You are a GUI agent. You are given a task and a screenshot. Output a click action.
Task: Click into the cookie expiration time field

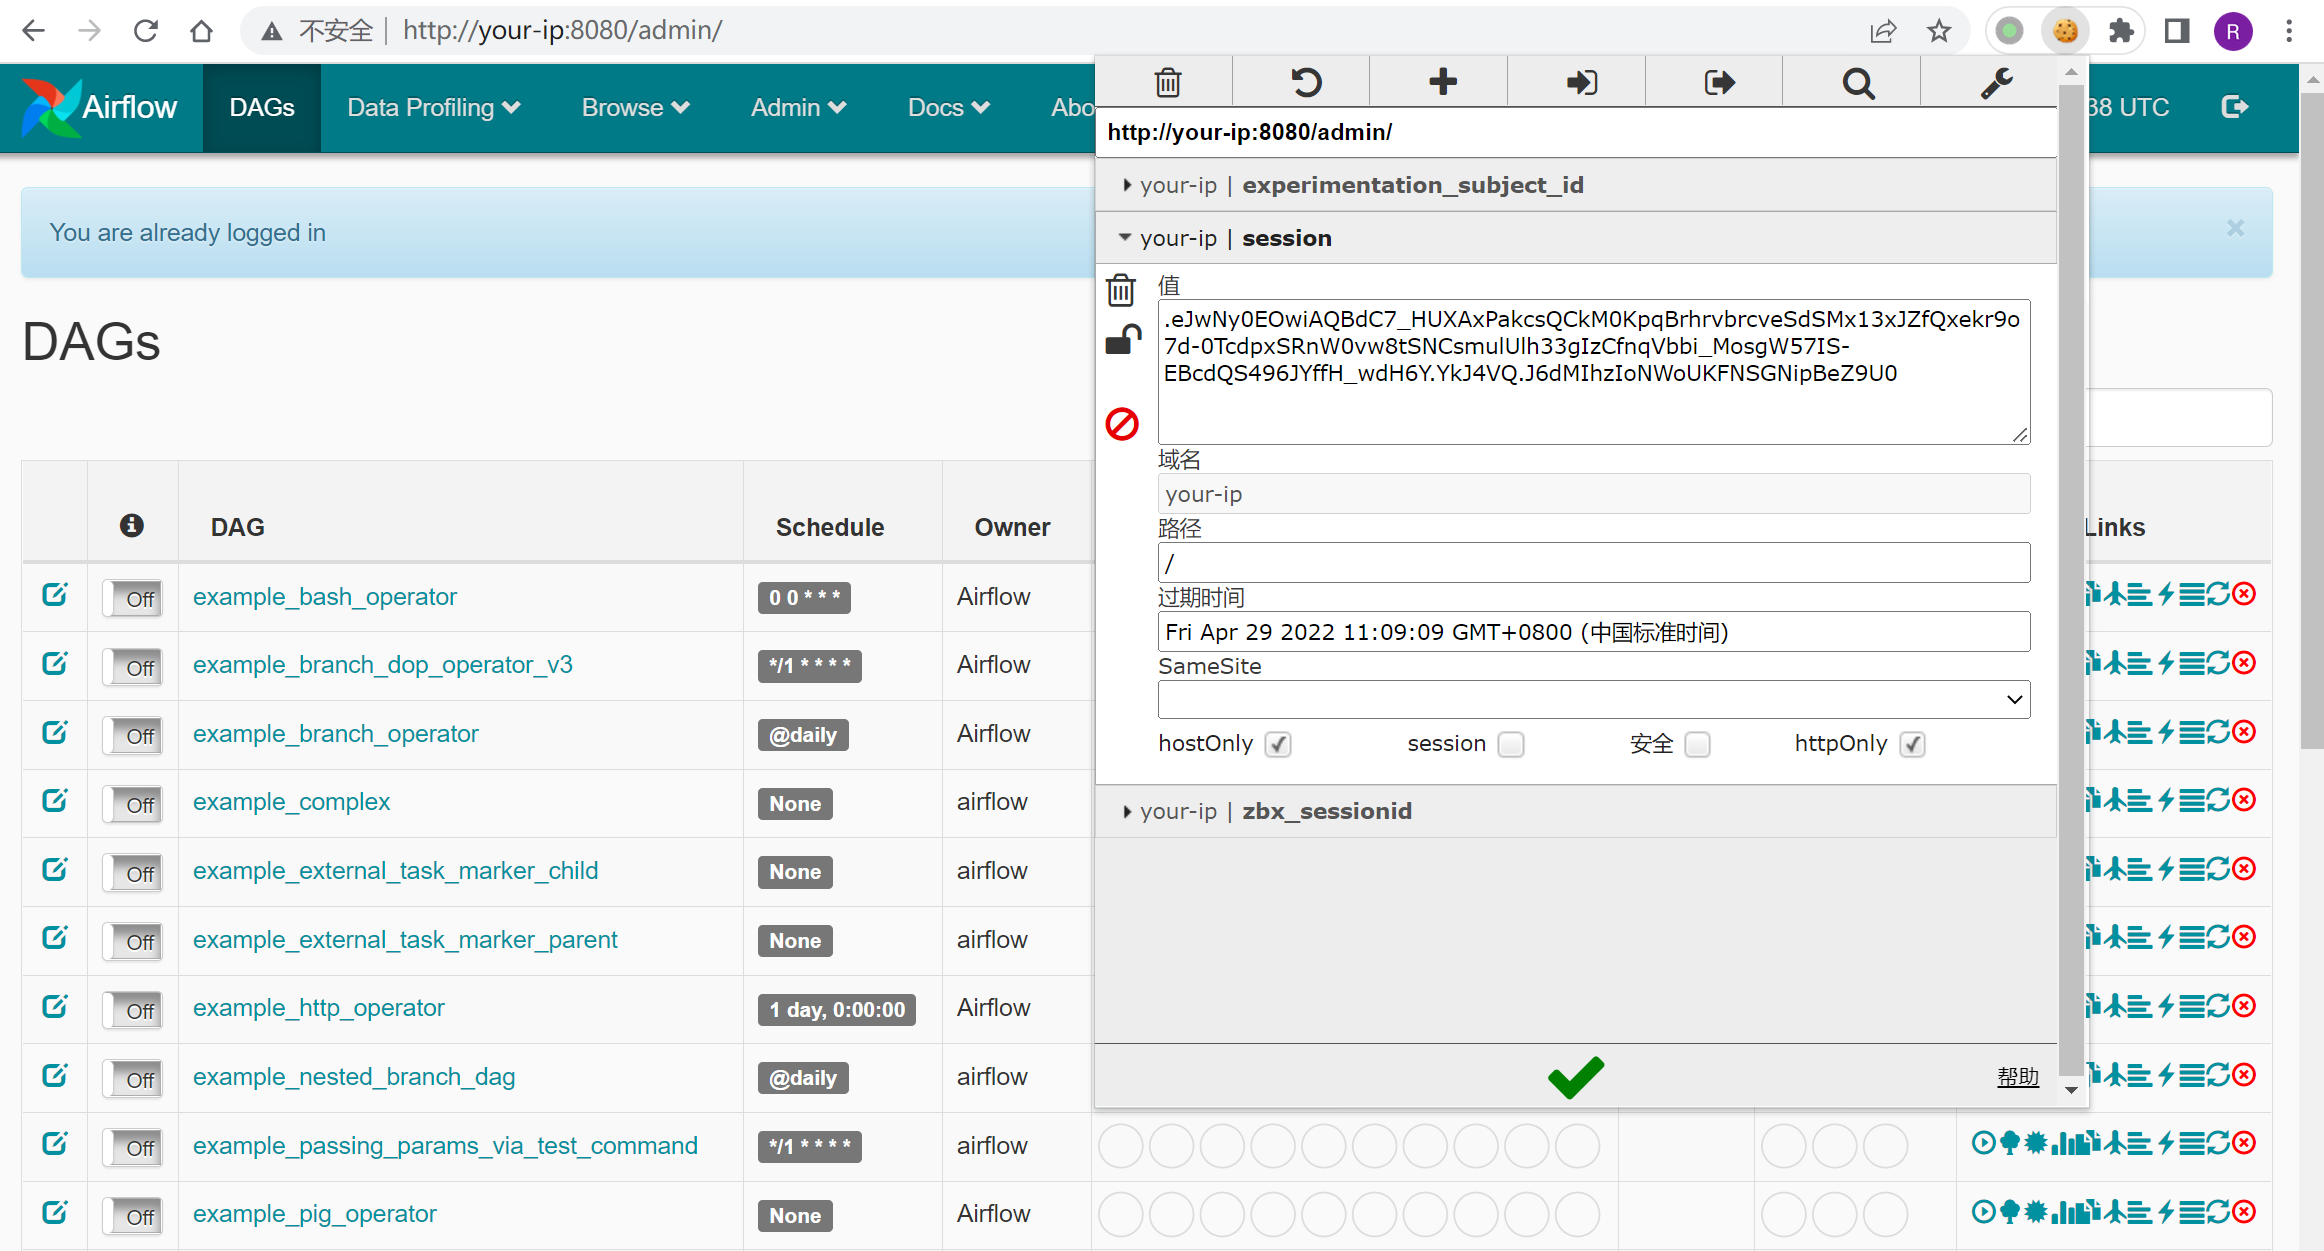point(1593,632)
